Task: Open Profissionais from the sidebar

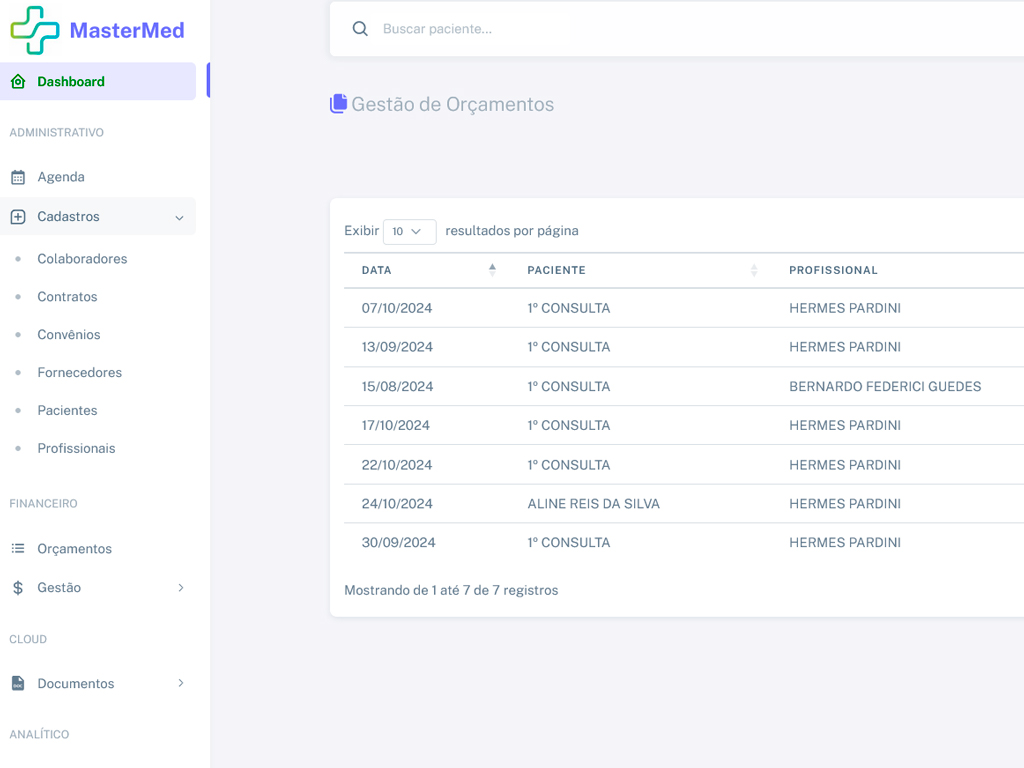Action: point(76,449)
